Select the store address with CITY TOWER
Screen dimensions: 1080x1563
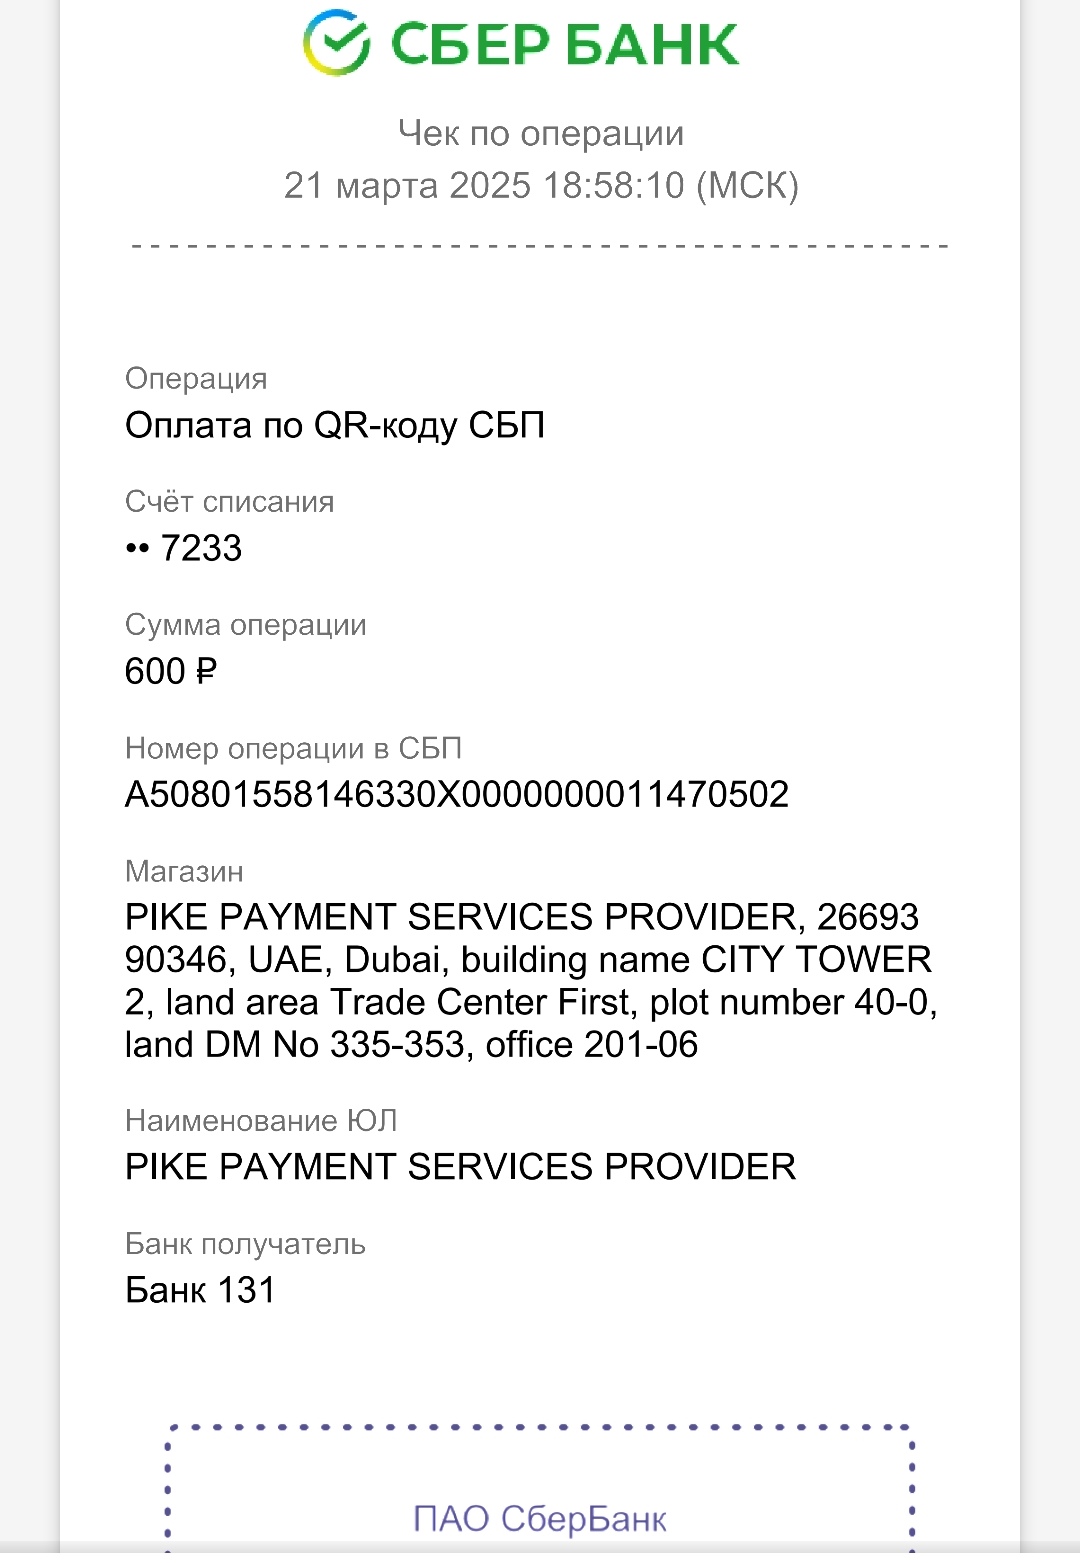pyautogui.click(x=530, y=981)
